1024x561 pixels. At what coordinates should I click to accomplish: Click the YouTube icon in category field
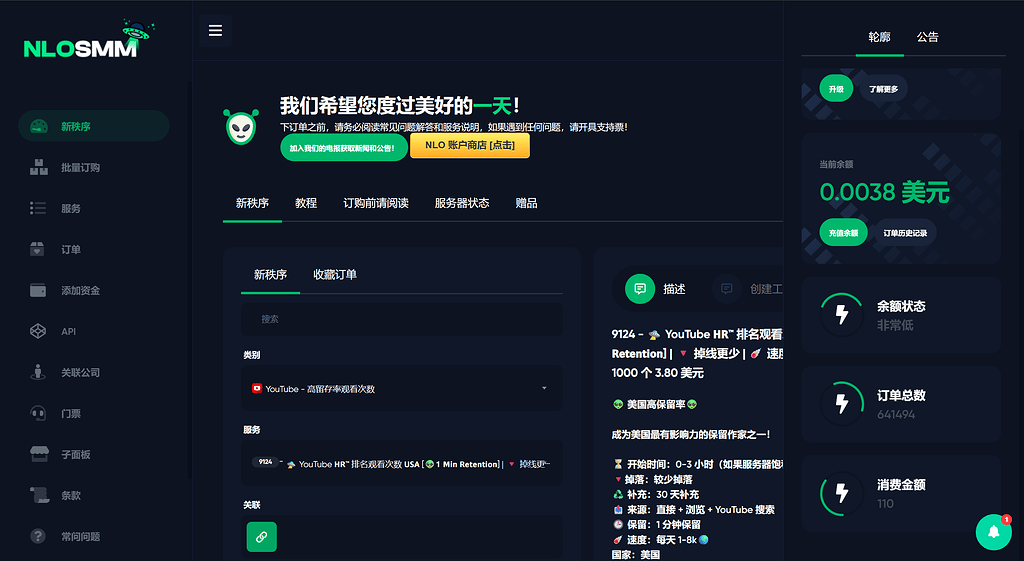(257, 388)
